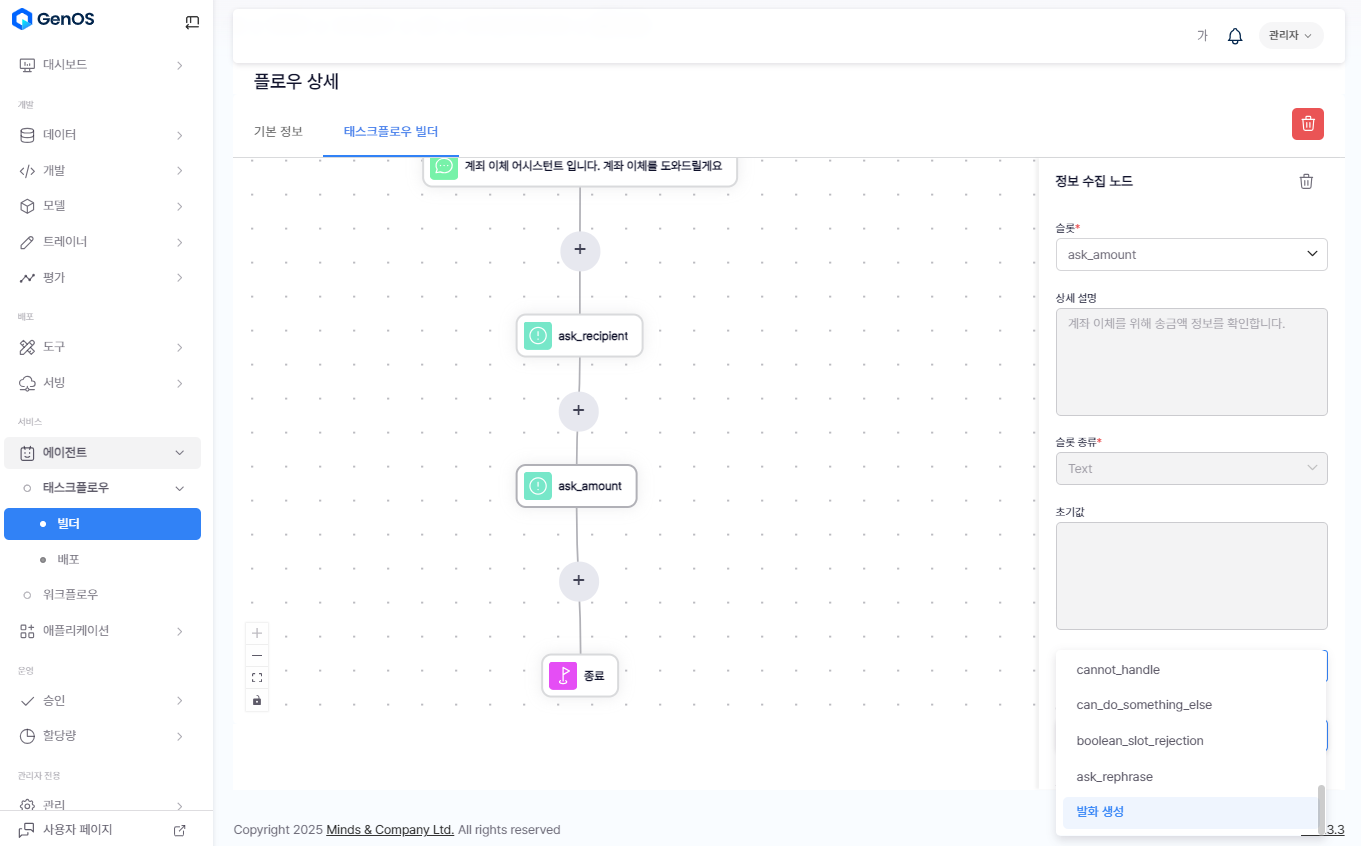The height and width of the screenshot is (846, 1361).
Task: Choose 발화 생성 from the dropdown list
Action: click(x=1190, y=812)
